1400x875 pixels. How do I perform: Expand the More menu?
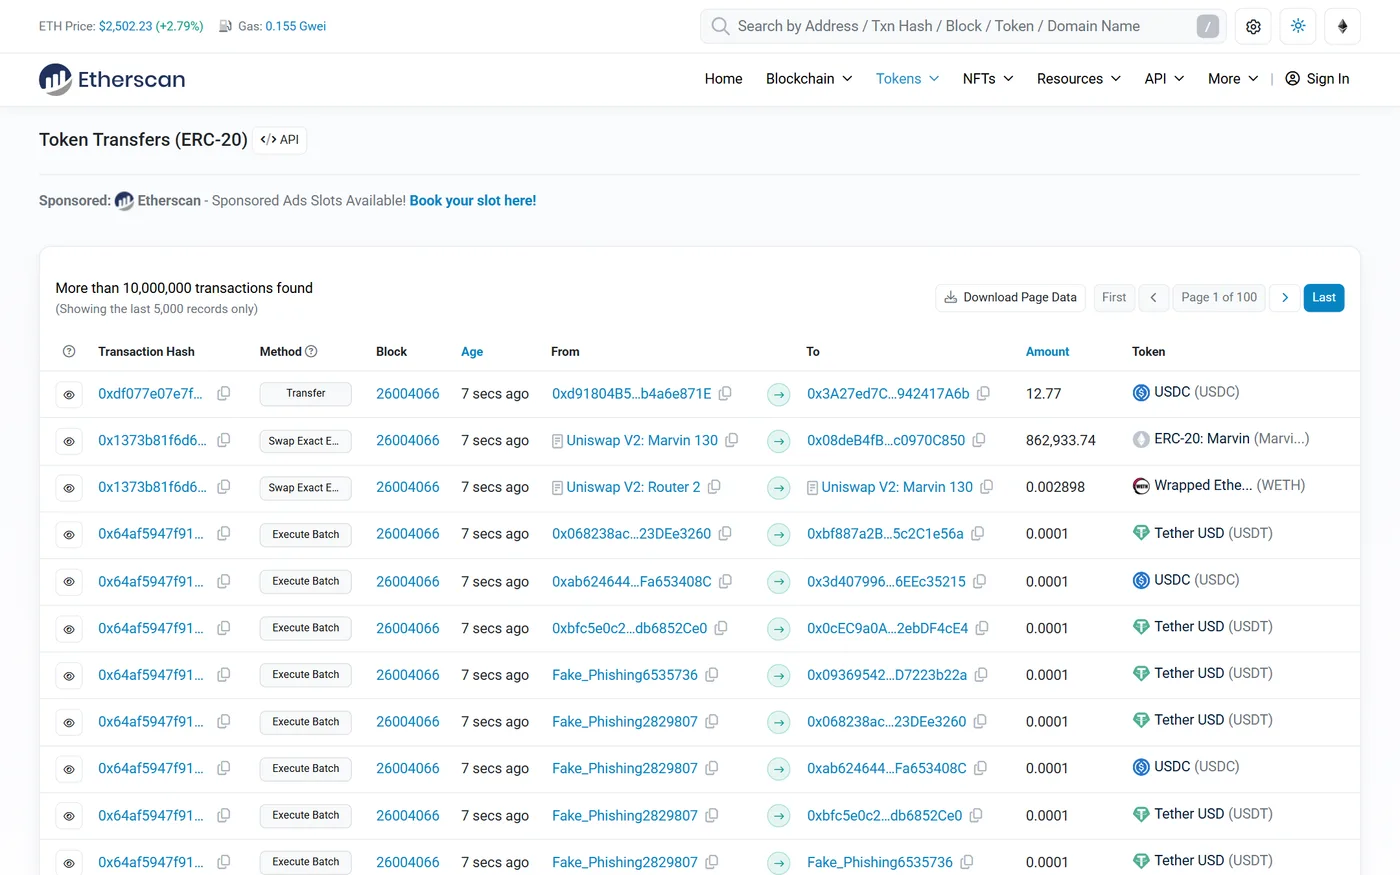tap(1233, 79)
